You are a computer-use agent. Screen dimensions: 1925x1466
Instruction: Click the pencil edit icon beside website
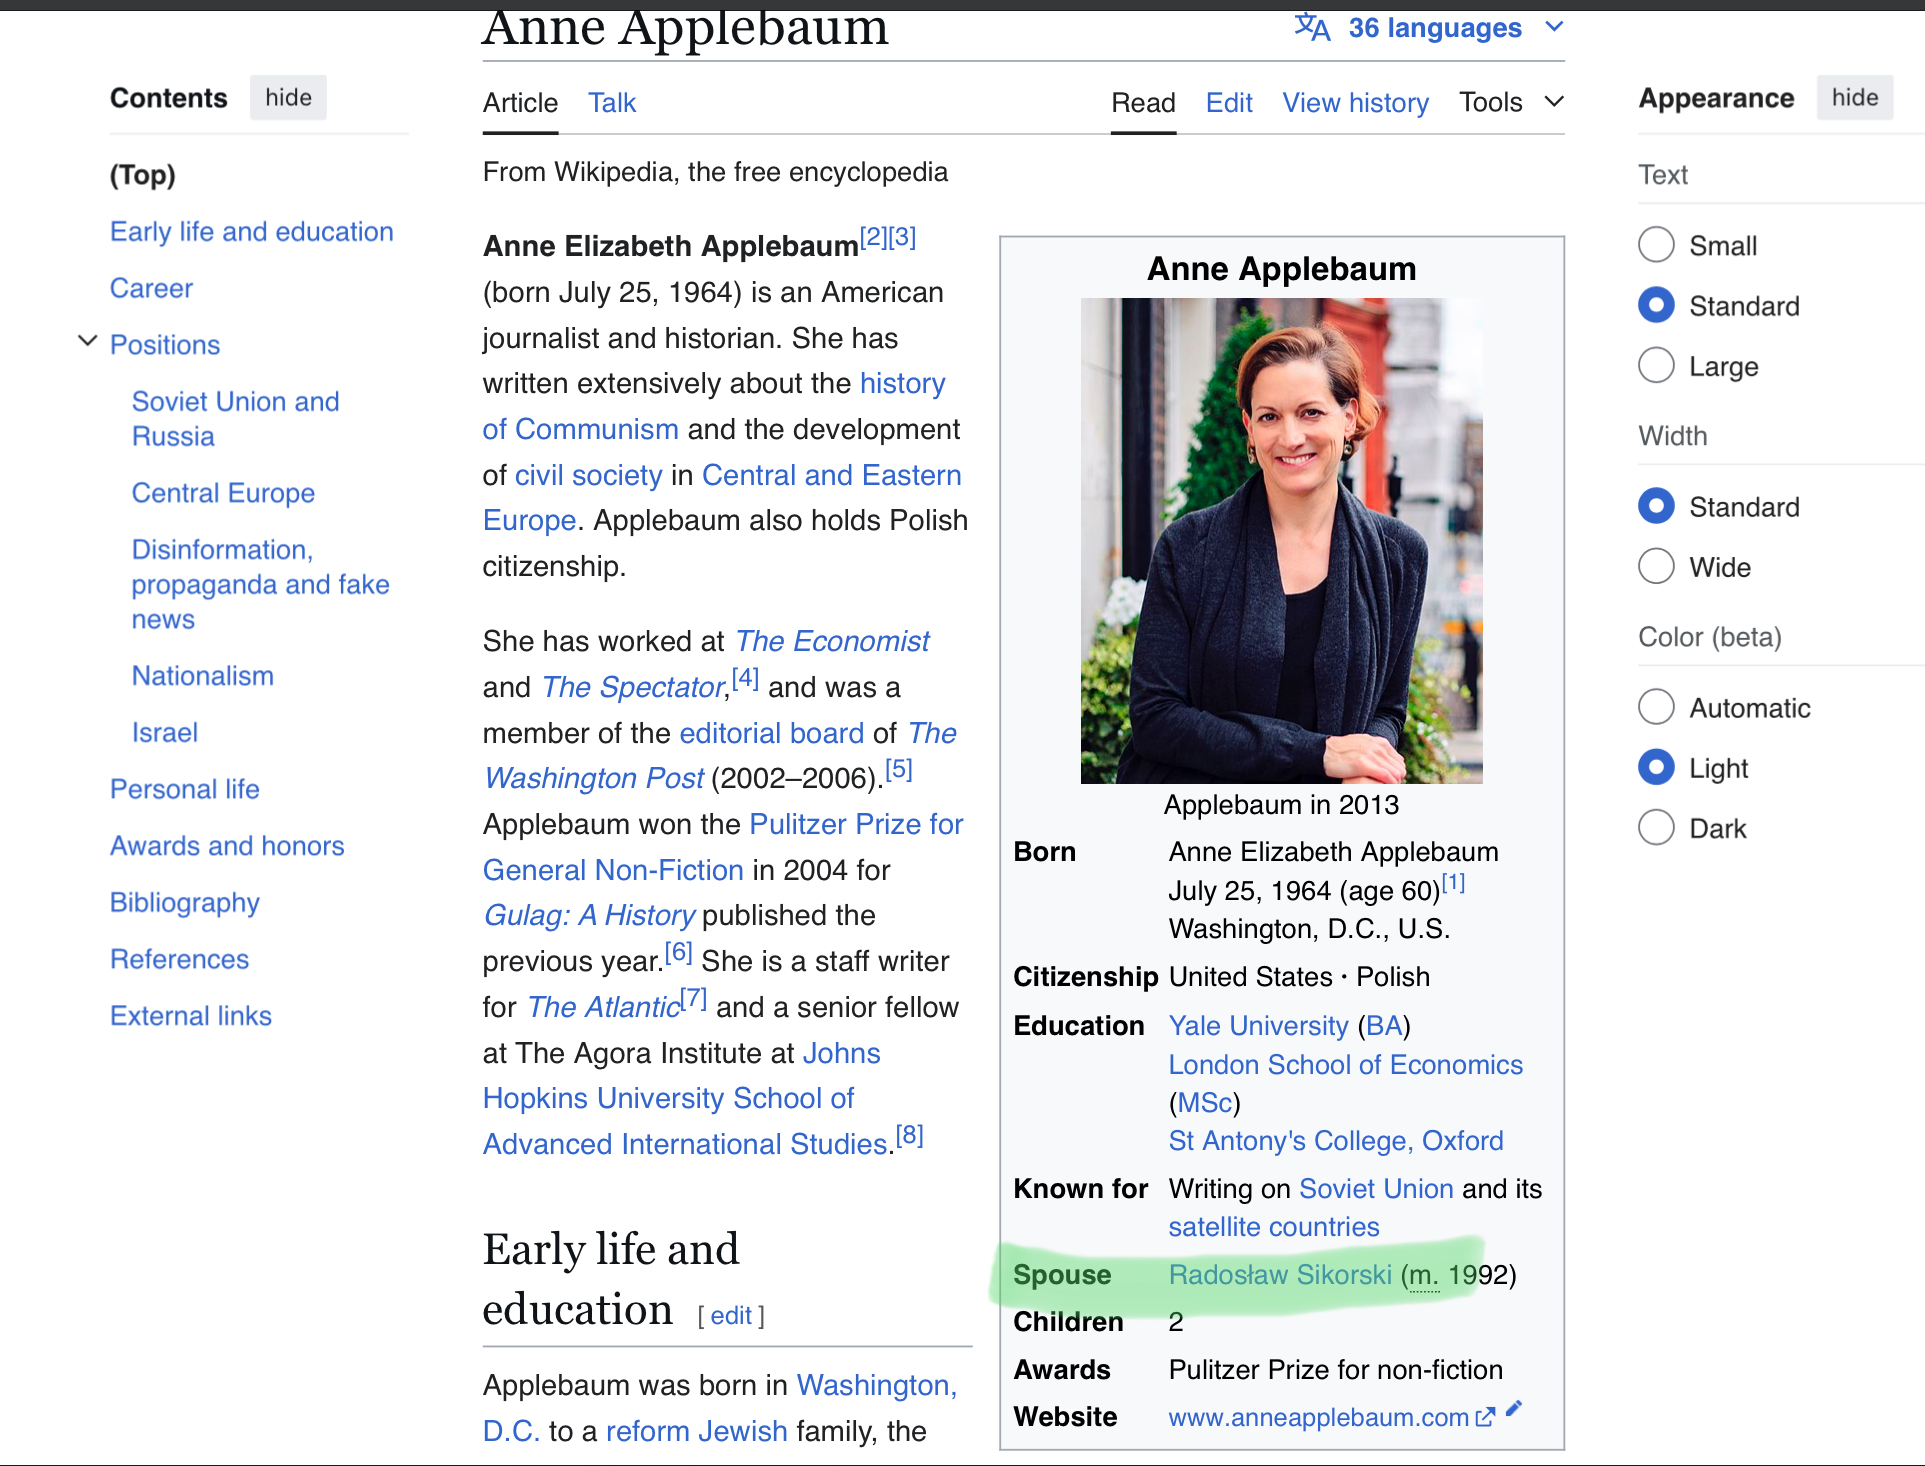pos(1514,1408)
